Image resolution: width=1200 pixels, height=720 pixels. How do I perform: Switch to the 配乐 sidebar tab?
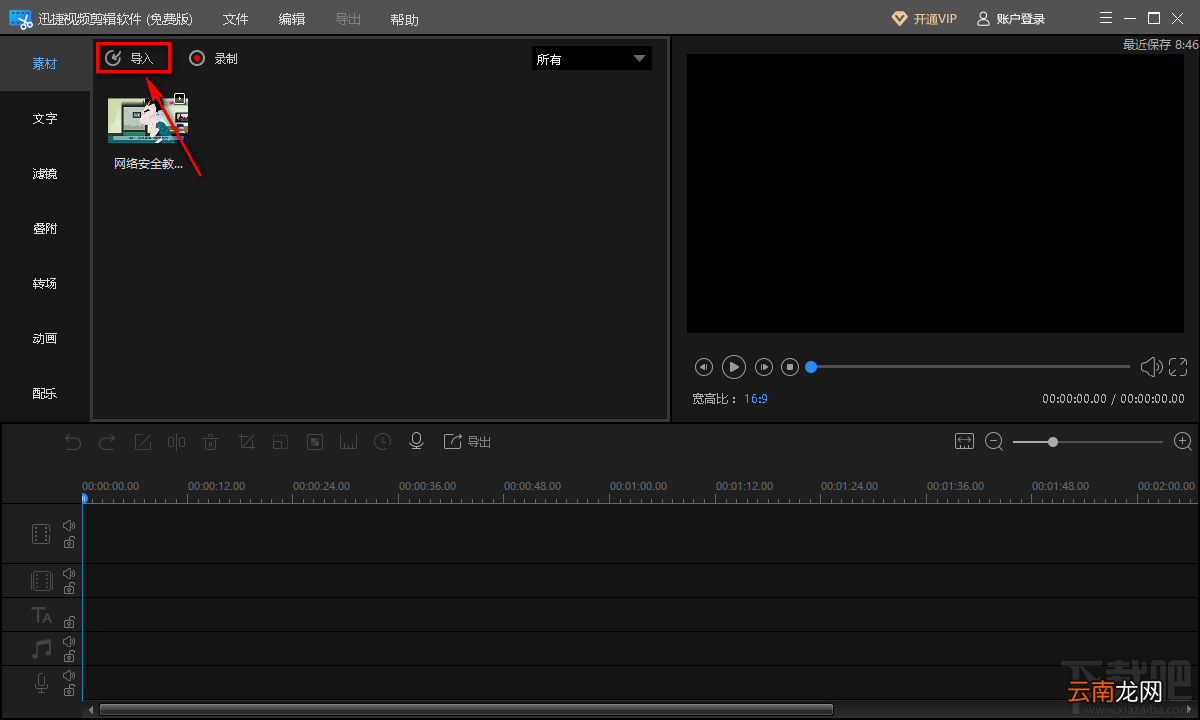[x=45, y=393]
